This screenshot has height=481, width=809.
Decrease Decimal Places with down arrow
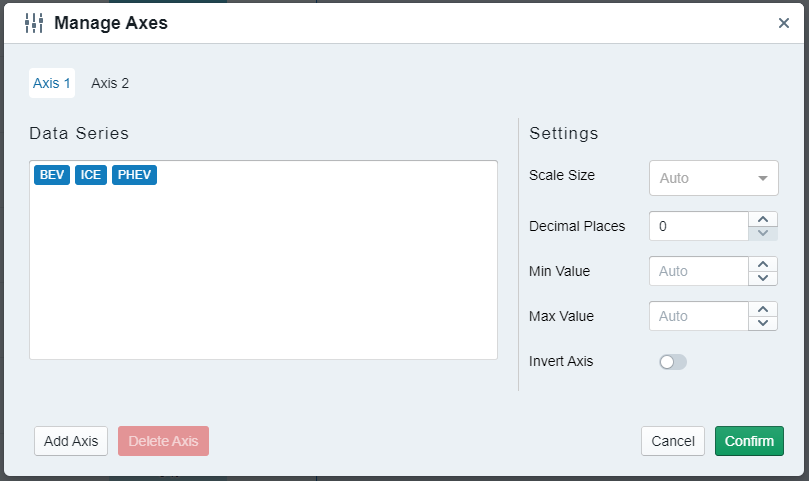tap(763, 233)
